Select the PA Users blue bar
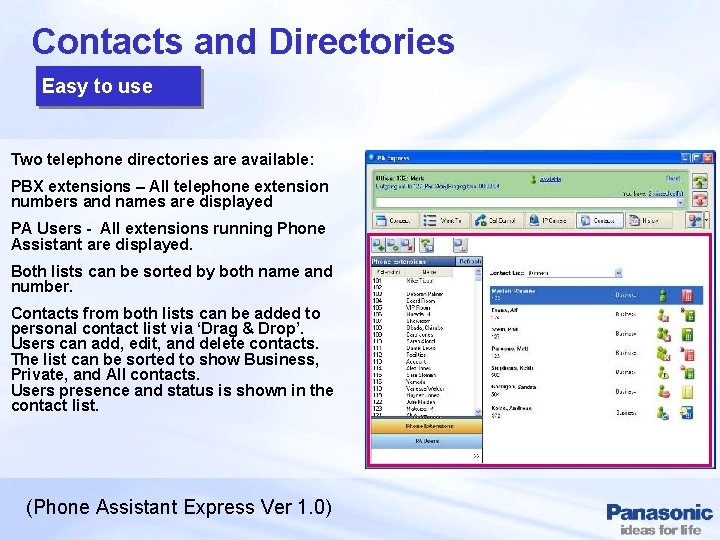 (427, 441)
